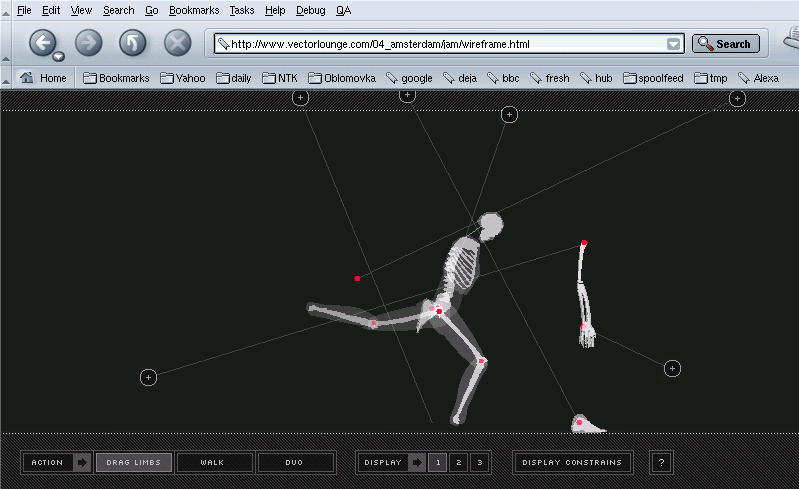Open the Search menu

(x=119, y=10)
